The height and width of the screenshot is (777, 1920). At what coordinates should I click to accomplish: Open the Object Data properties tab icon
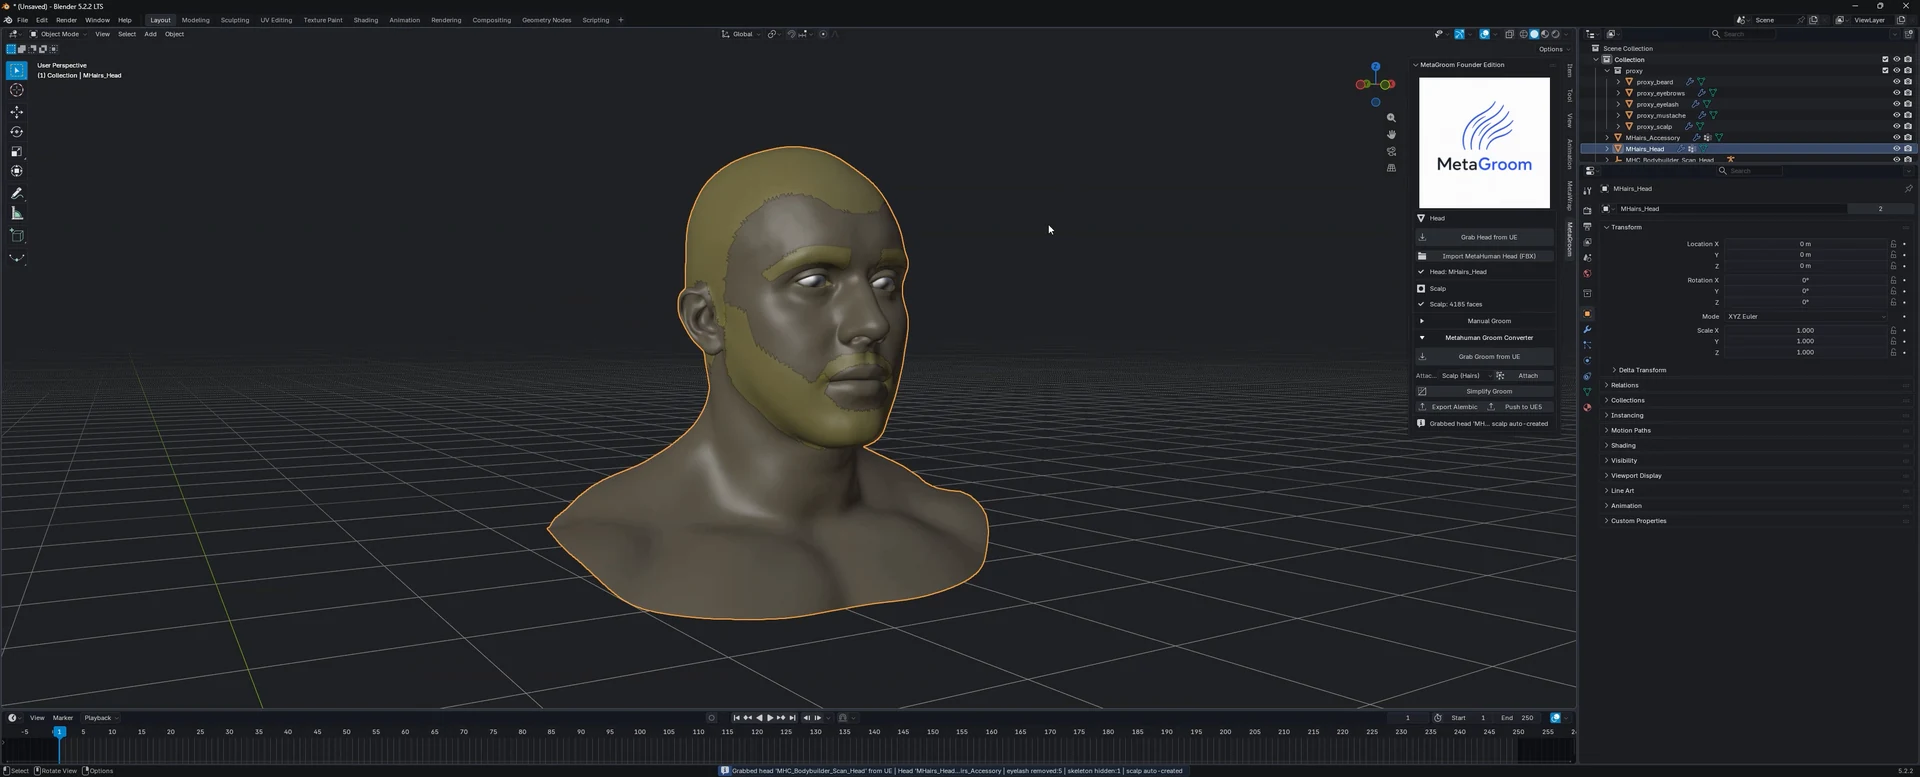pyautogui.click(x=1587, y=392)
